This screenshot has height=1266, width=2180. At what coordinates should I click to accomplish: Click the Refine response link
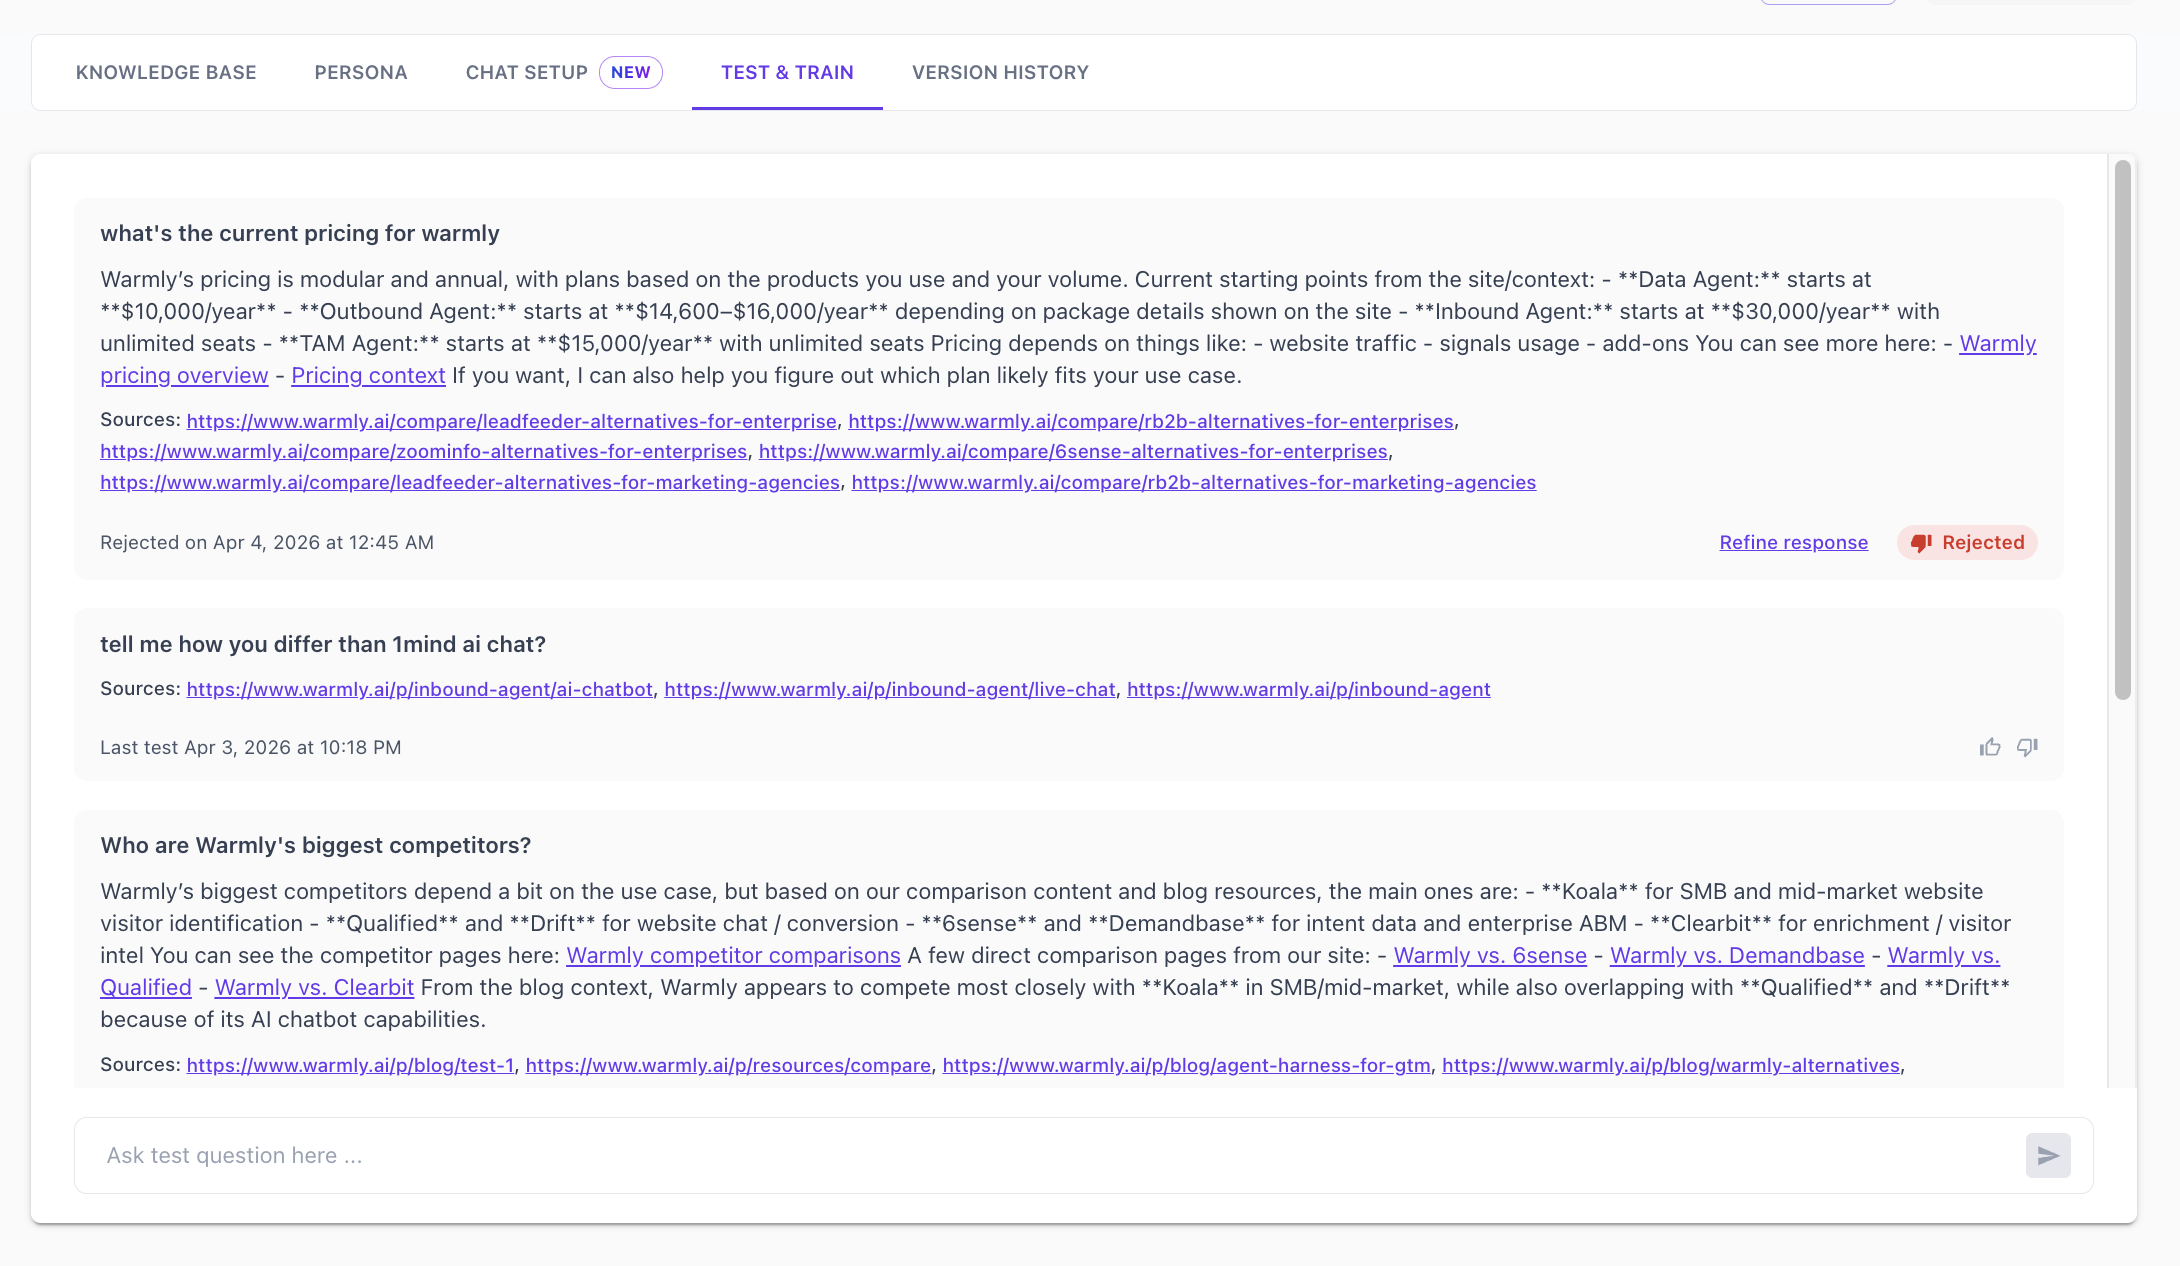[1793, 542]
